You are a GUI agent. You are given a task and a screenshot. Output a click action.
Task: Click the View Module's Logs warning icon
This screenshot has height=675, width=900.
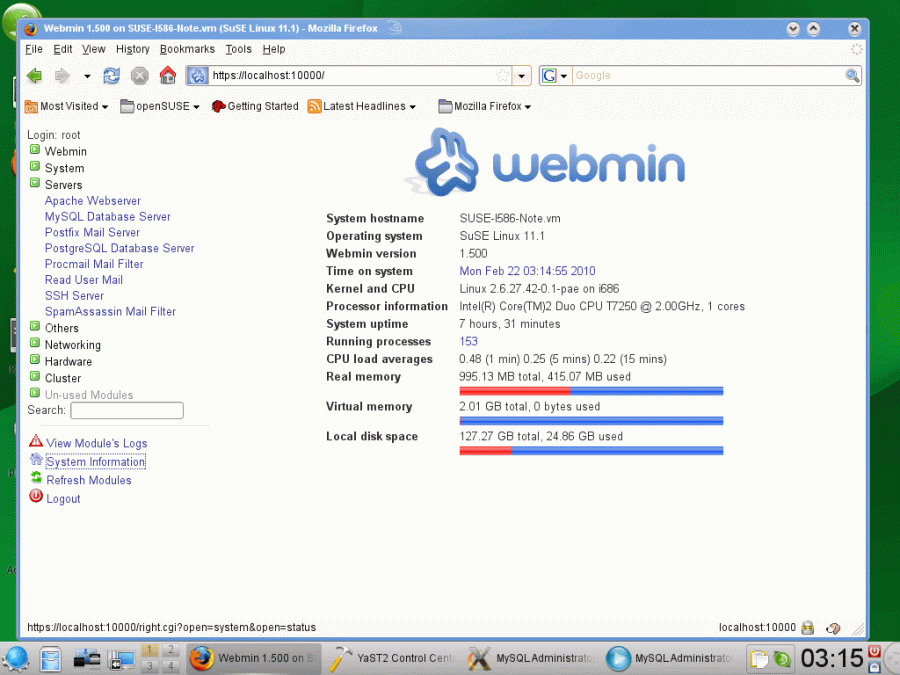(36, 441)
